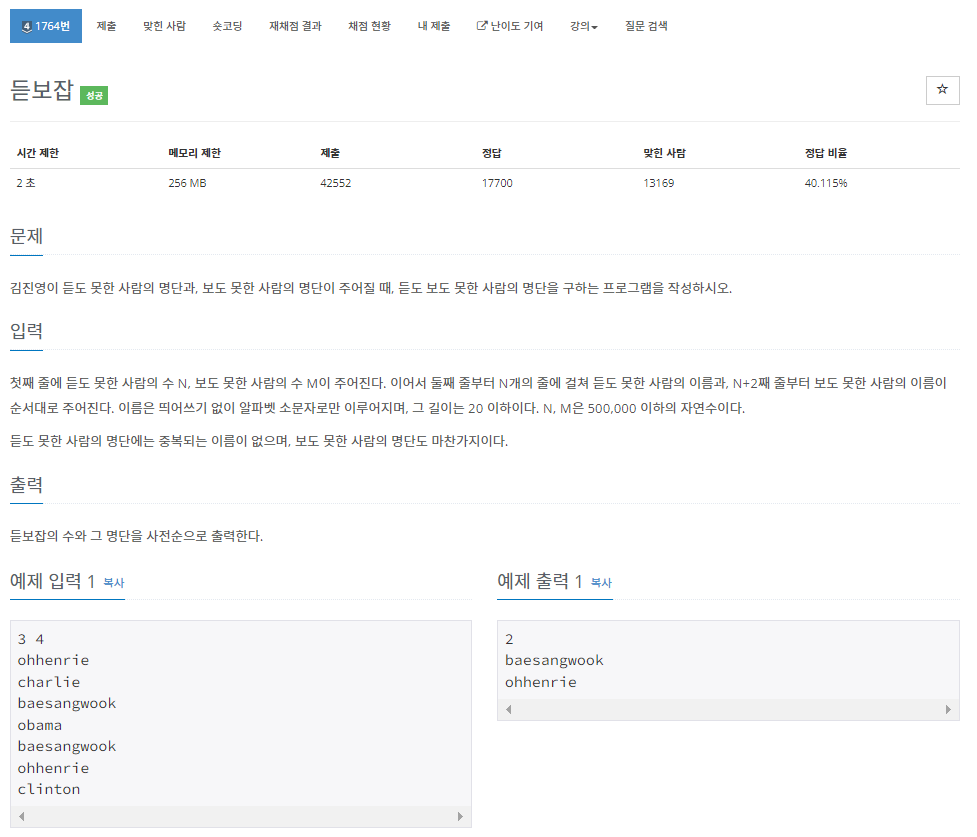Click the 예제 출력 1 heading

coord(540,581)
